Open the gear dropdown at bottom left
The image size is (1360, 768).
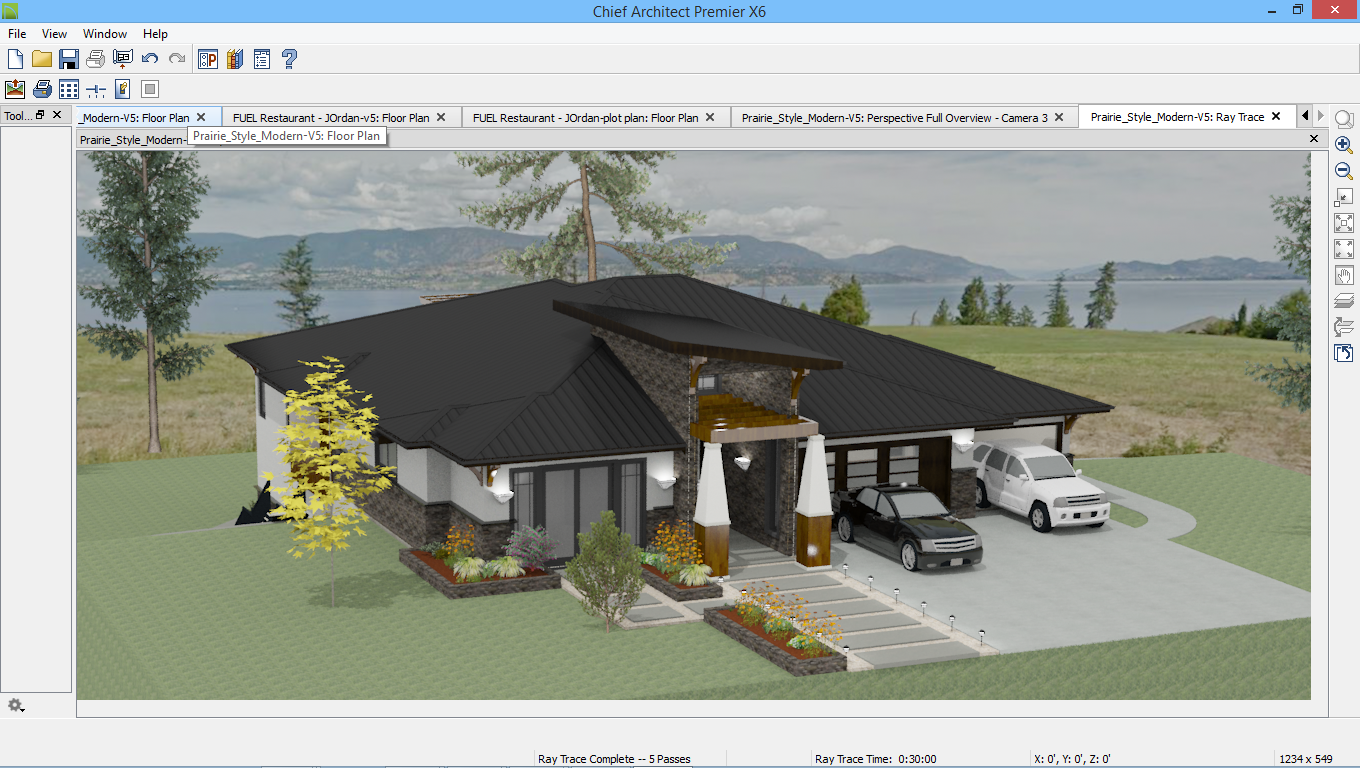[x=15, y=706]
